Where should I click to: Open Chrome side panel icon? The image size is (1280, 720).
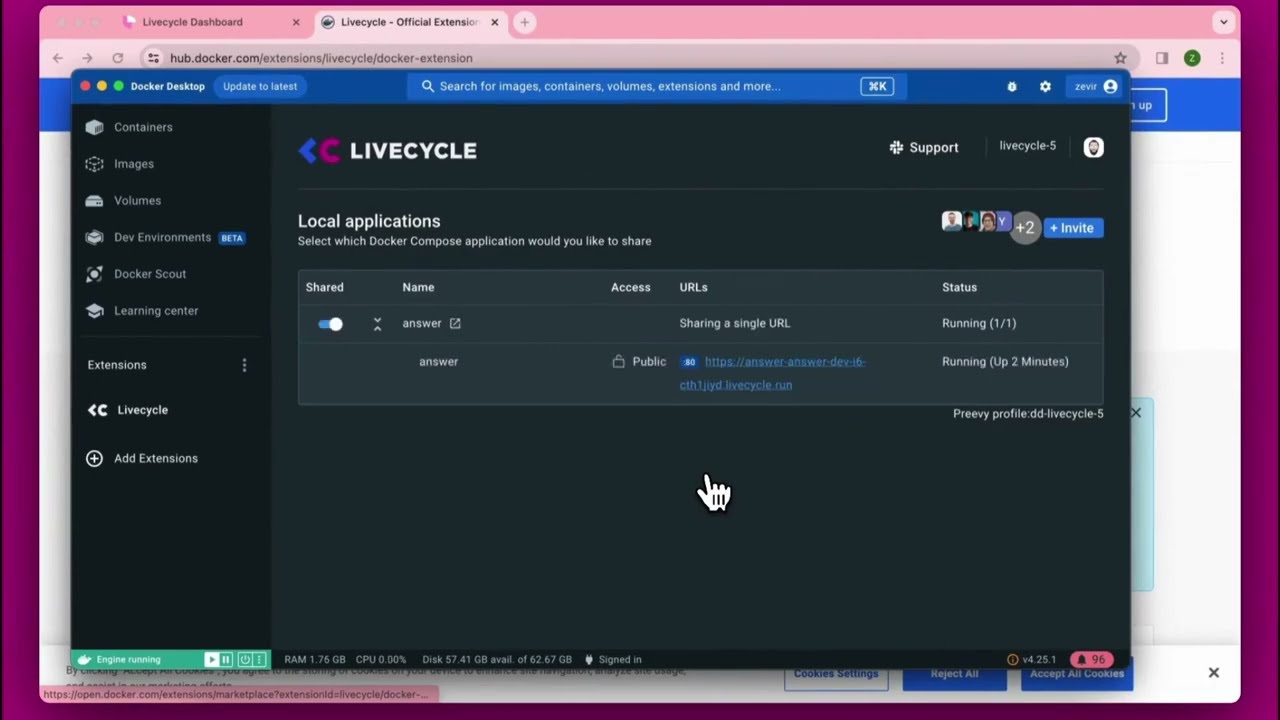click(1161, 58)
